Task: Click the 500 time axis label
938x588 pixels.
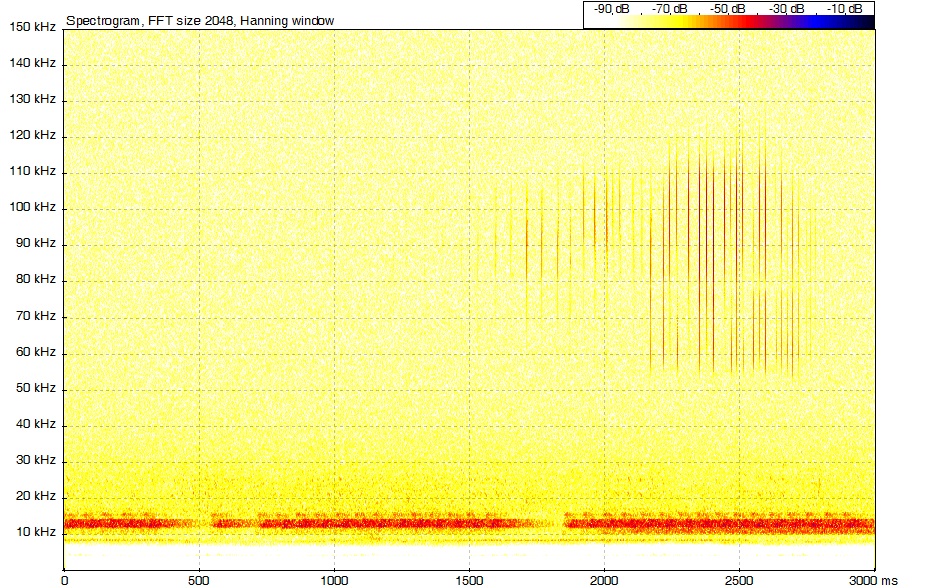Action: coord(199,580)
